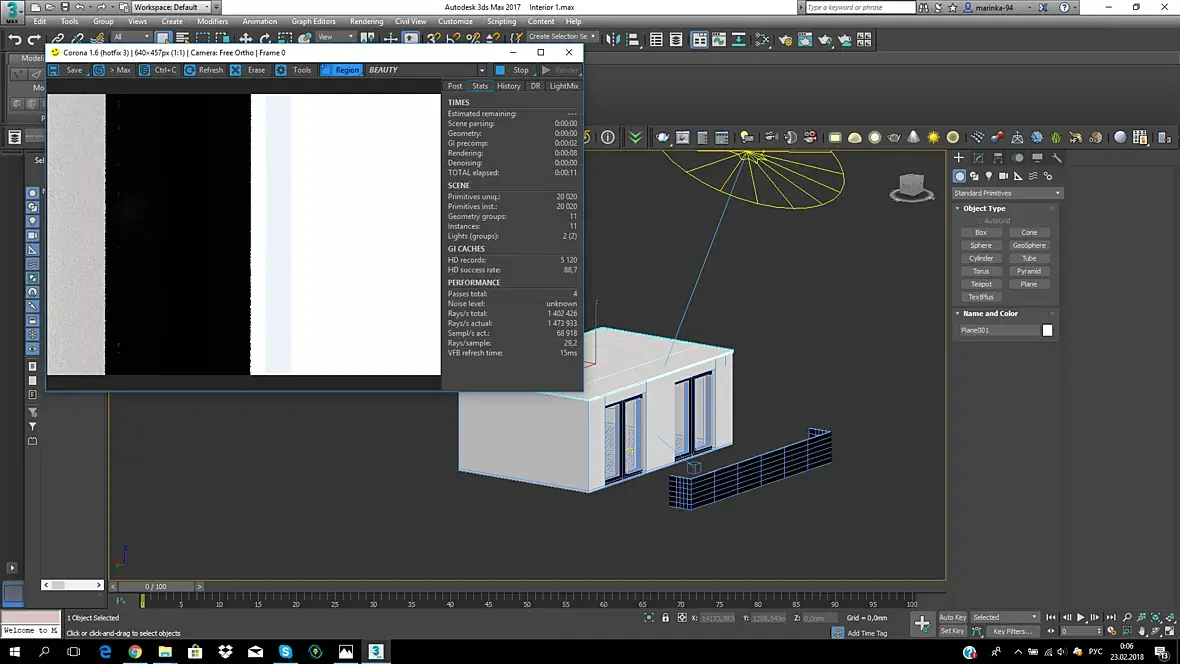Select the Lights category icon in Create panel
The height and width of the screenshot is (664, 1180).
coord(989,176)
